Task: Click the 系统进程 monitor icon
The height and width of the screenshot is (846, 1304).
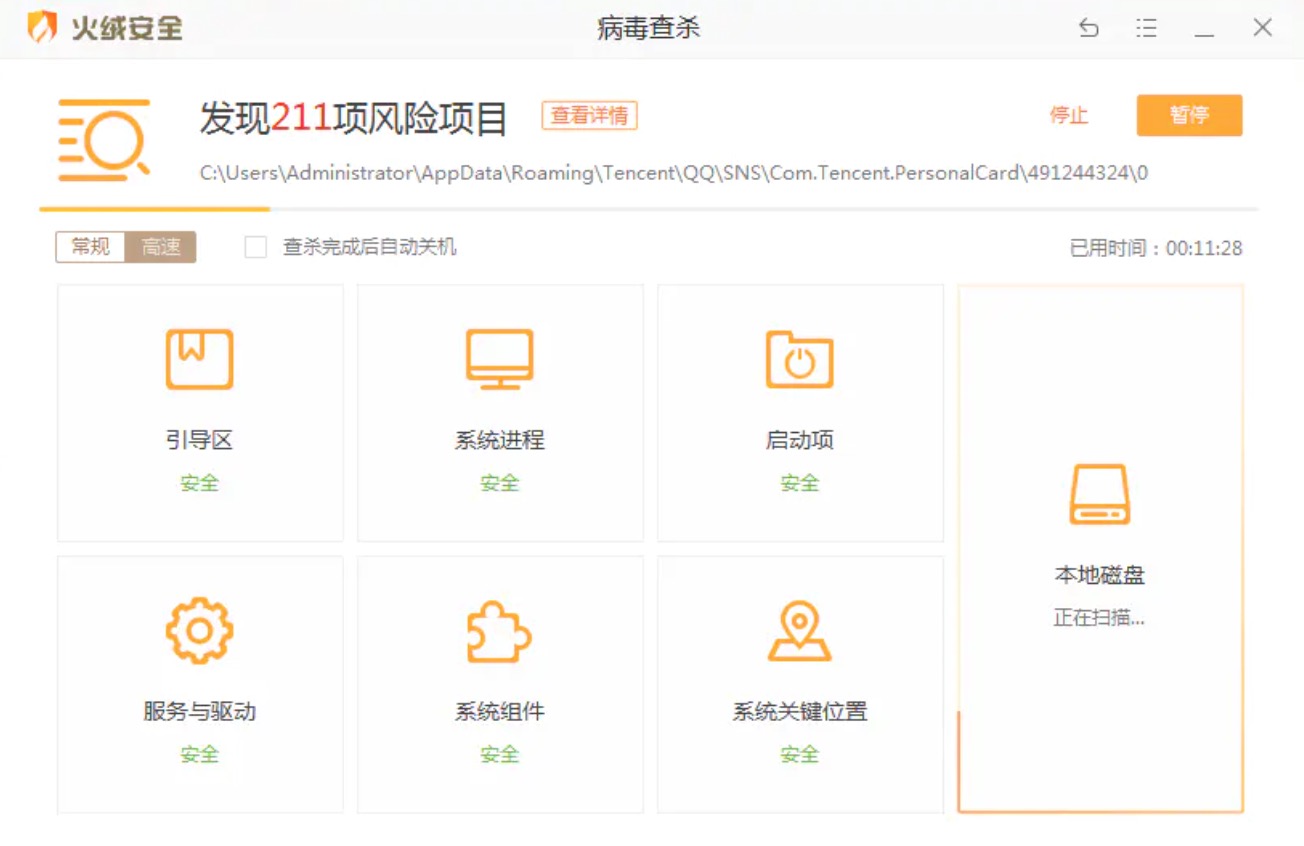Action: tap(499, 359)
